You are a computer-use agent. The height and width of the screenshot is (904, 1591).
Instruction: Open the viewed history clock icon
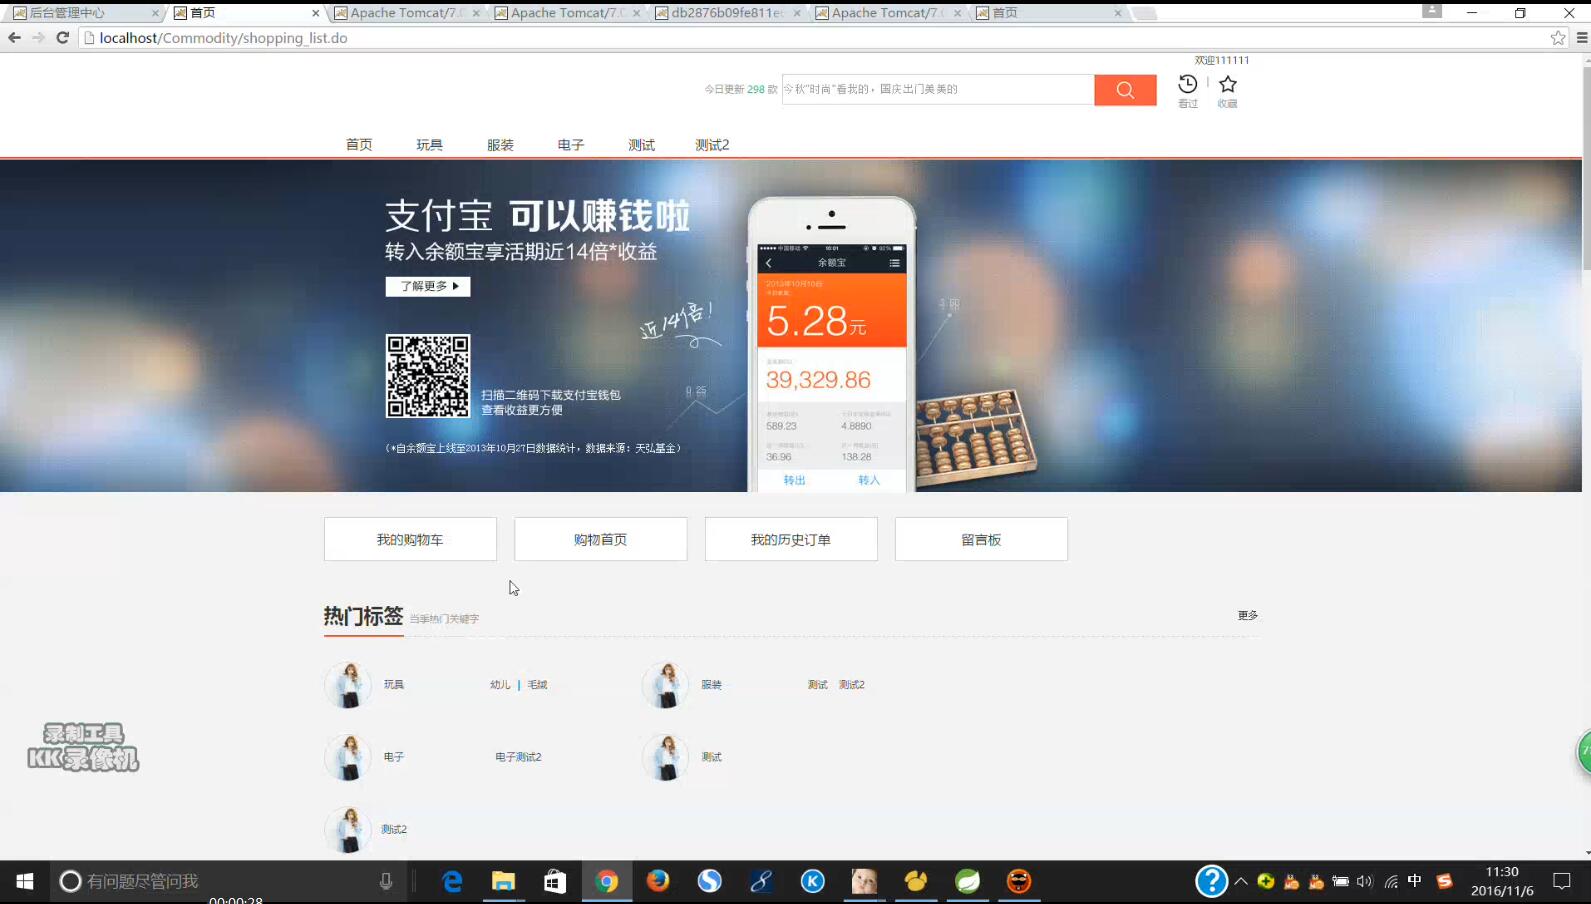1187,85
